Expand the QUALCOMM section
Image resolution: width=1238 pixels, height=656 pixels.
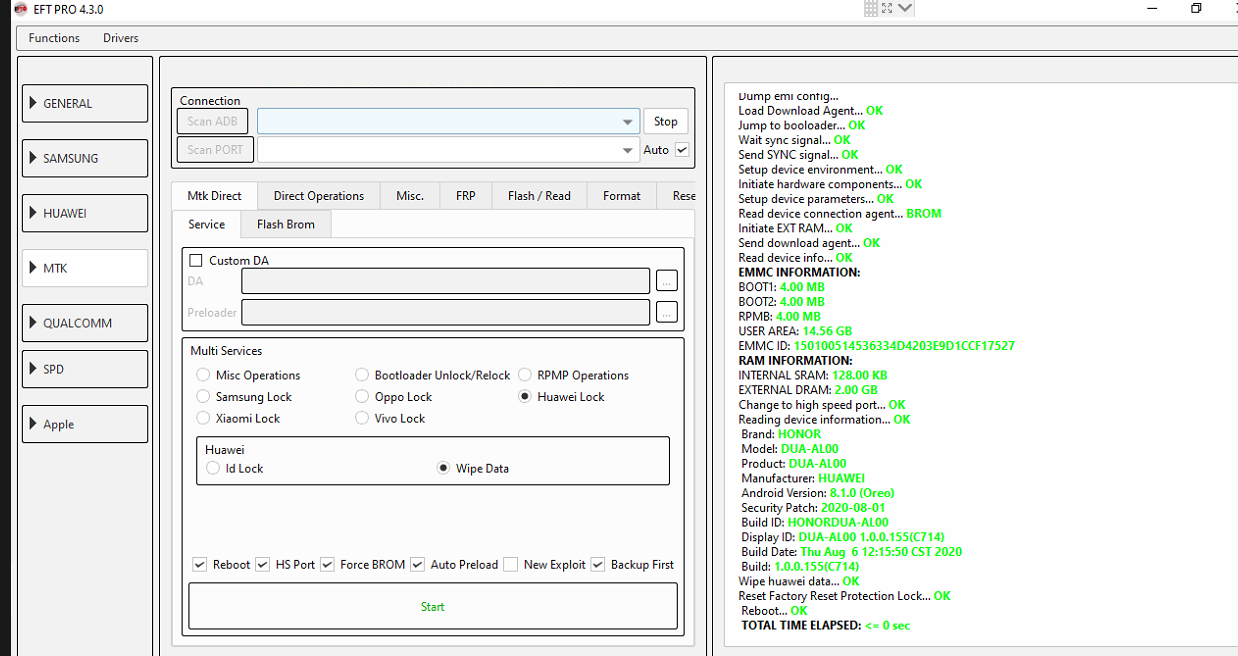tap(85, 323)
